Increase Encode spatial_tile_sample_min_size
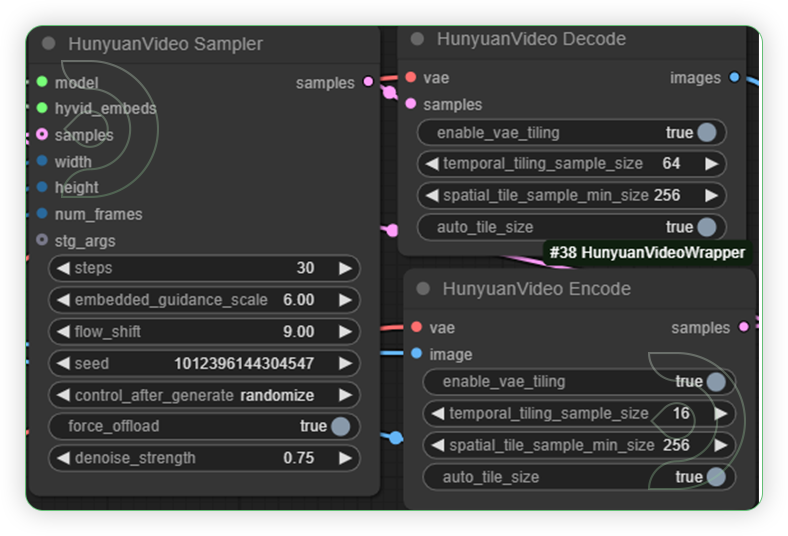788x536 pixels. click(721, 445)
